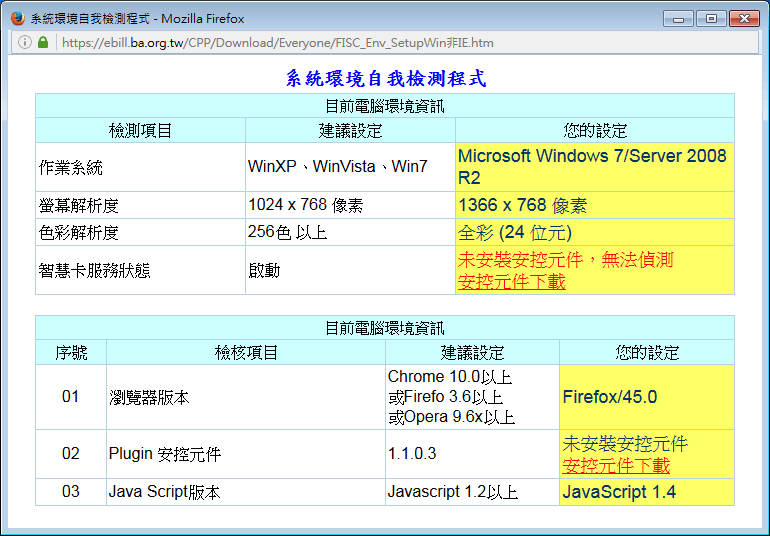Click the JavaScript 1.4 setting cell
The image size is (770, 536).
point(619,492)
